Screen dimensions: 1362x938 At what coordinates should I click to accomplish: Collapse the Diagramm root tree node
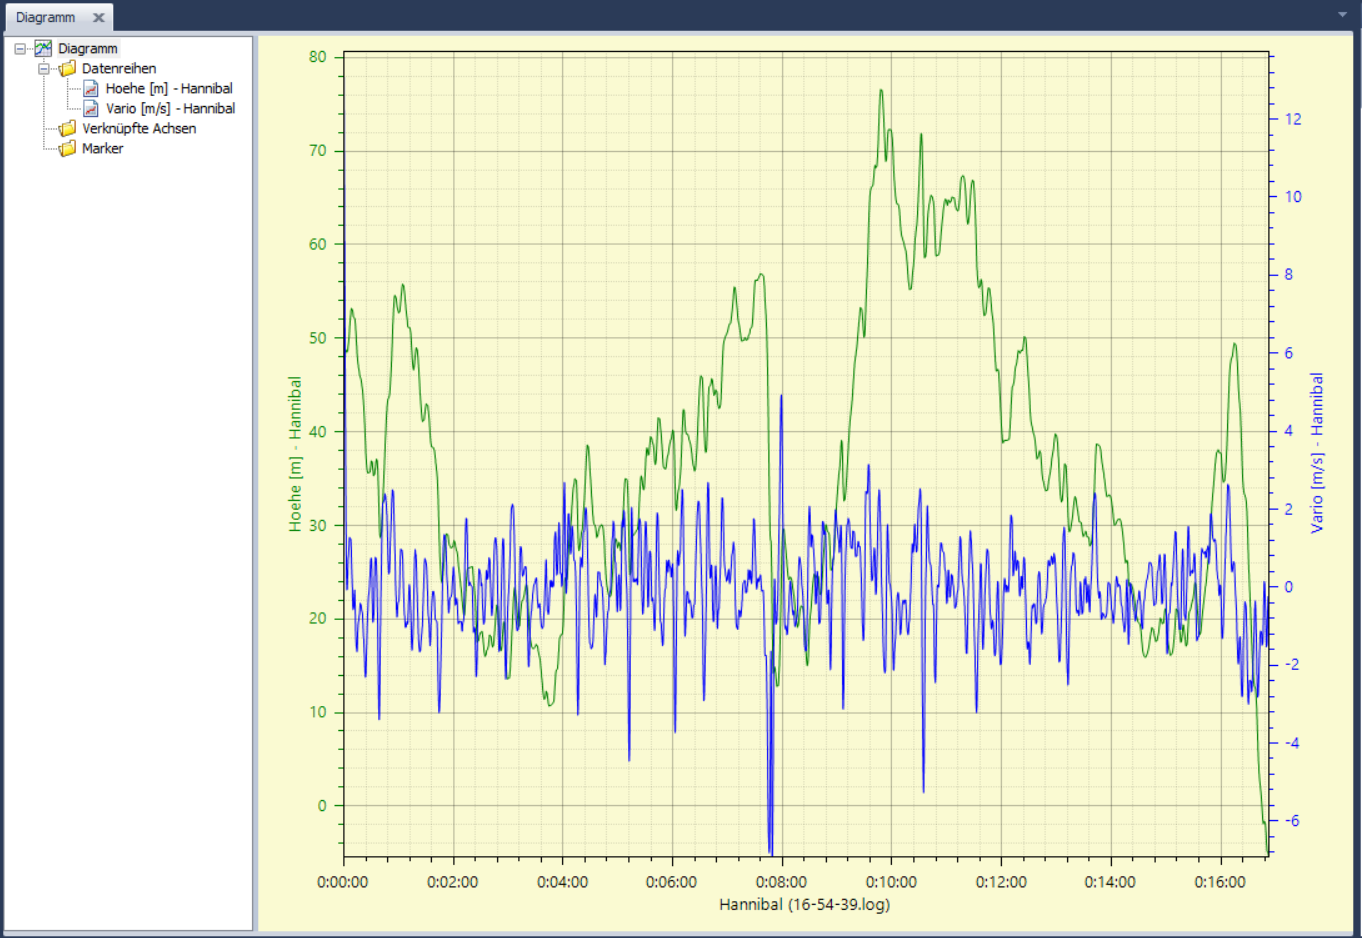tap(20, 49)
